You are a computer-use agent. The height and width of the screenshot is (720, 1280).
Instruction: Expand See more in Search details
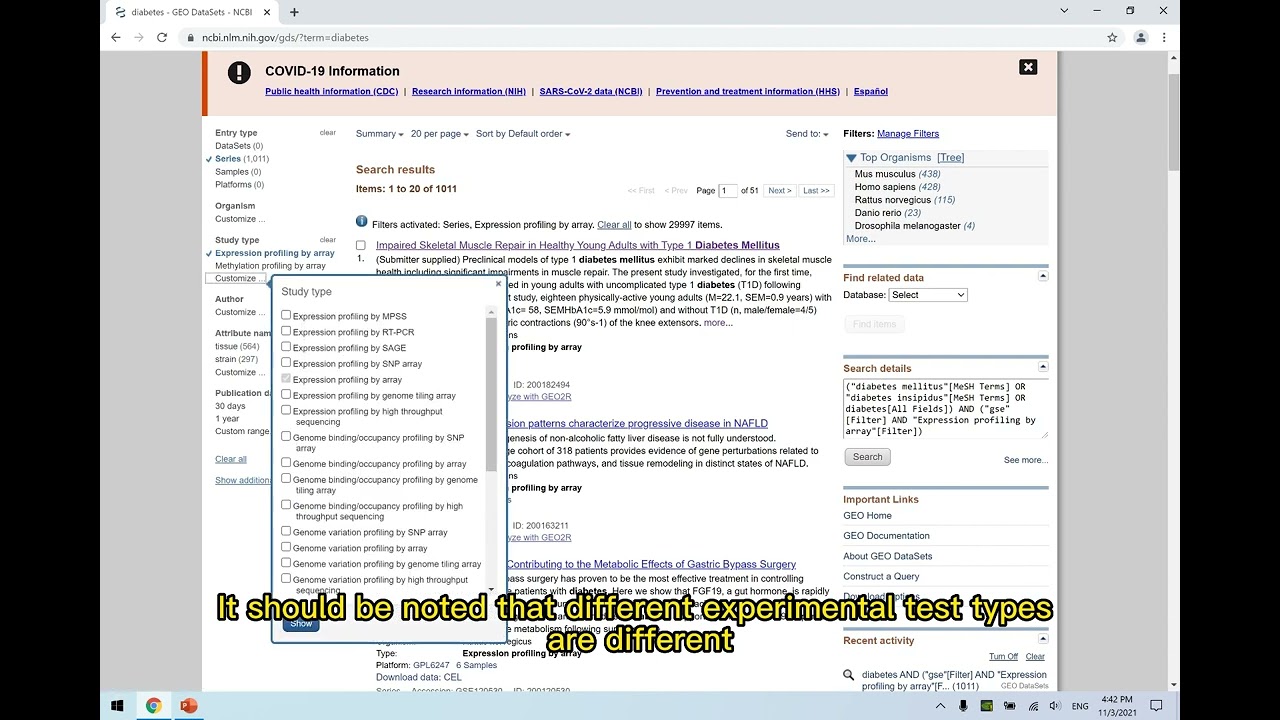point(1026,460)
